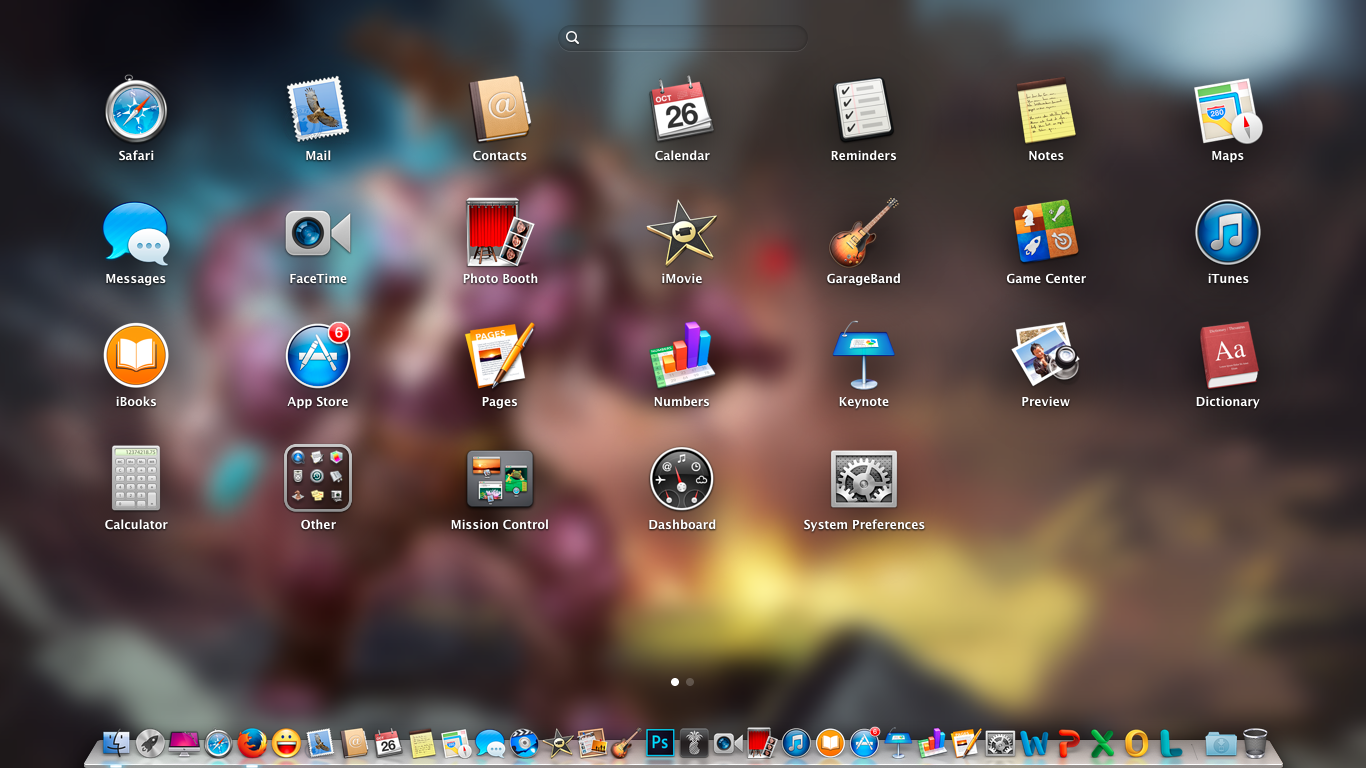Click the Launchpad rocket icon in Dock

tap(150, 743)
